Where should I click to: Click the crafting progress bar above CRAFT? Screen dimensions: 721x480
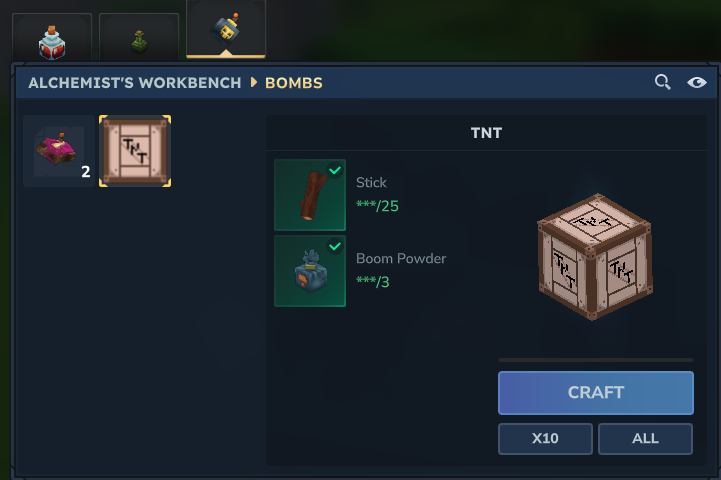596,360
